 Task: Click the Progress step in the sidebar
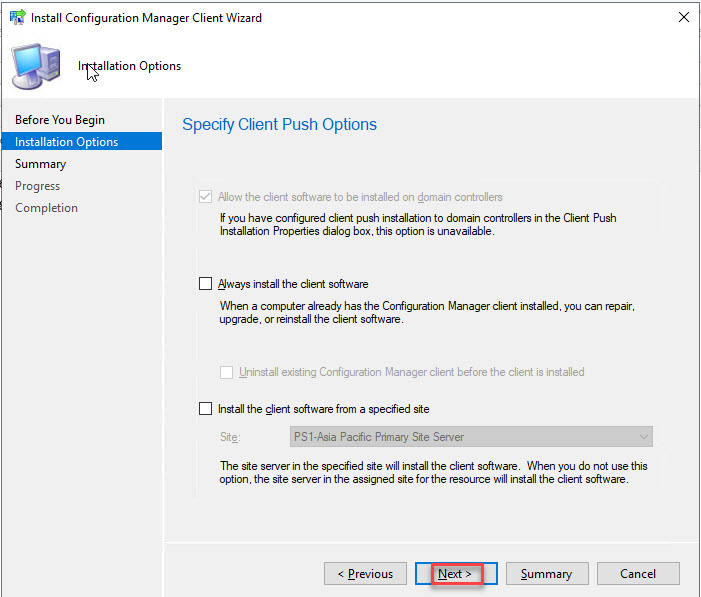point(37,186)
